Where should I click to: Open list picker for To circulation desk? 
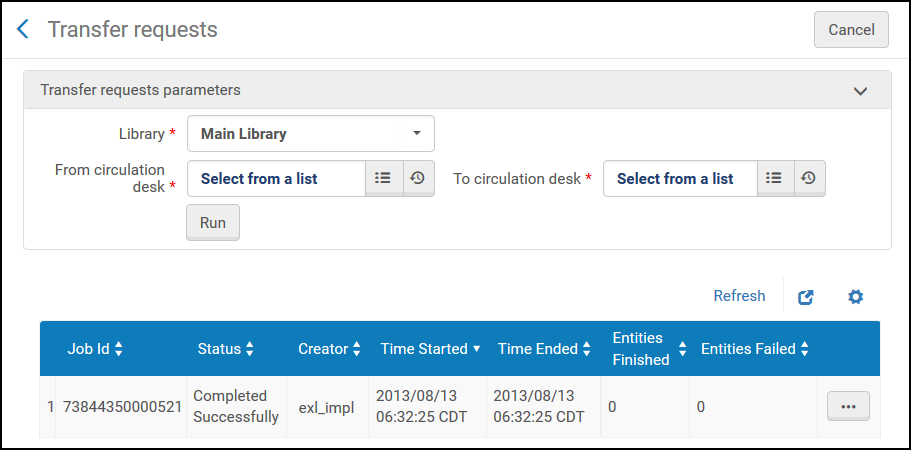click(774, 178)
